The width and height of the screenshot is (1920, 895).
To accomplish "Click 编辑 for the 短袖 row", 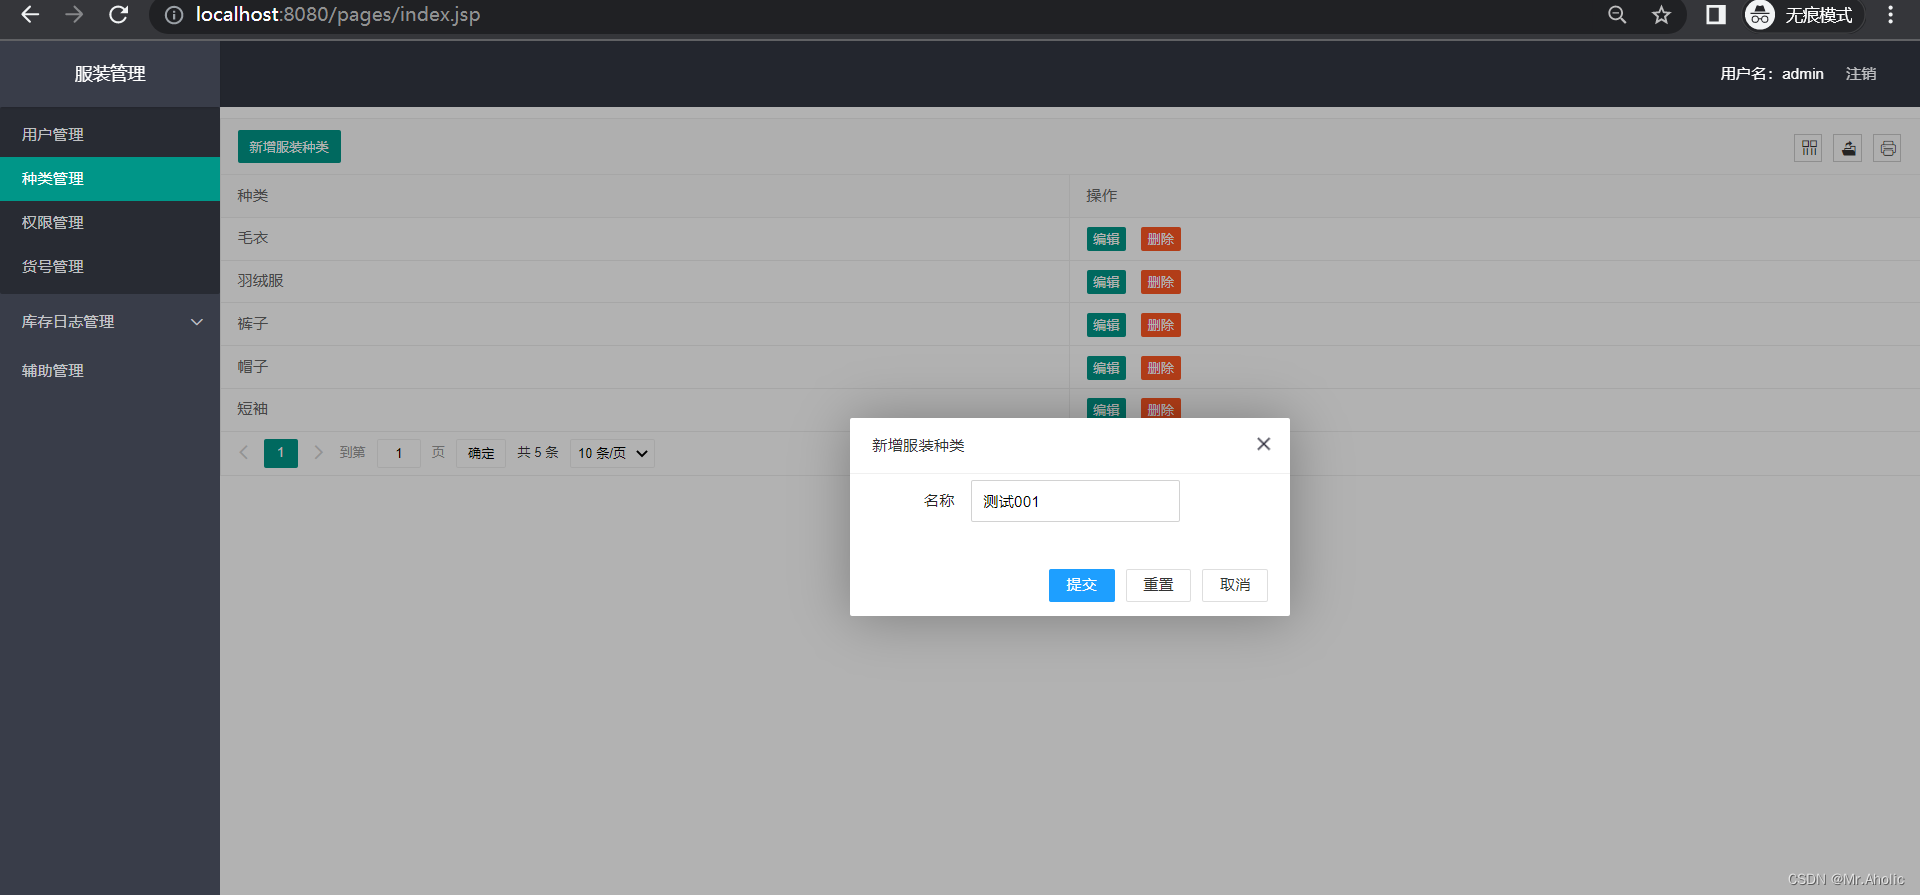I will 1106,408.
